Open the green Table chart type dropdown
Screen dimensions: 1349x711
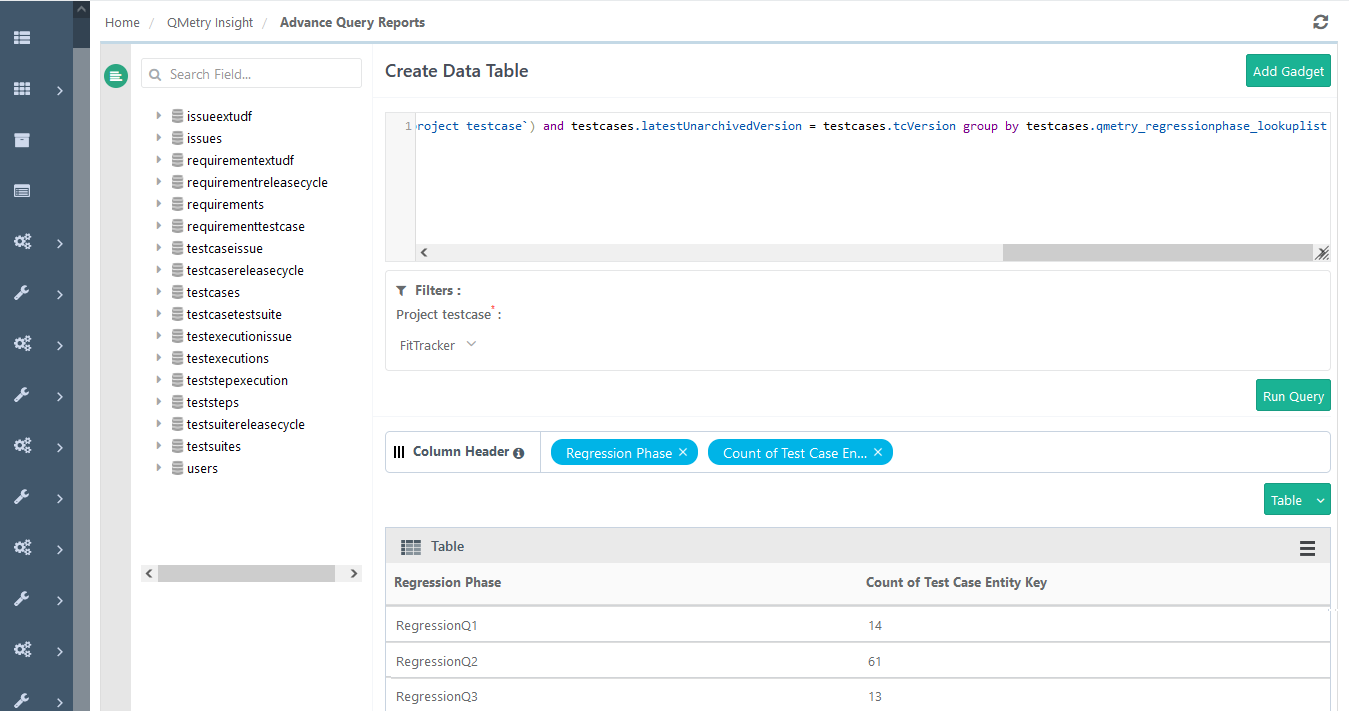(x=1297, y=500)
